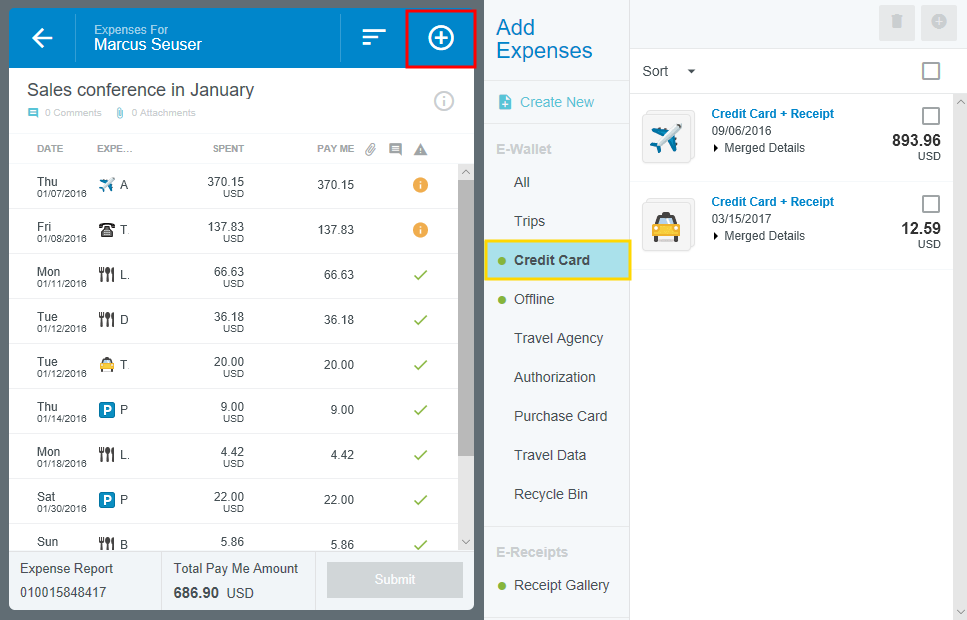Click the airplane expense thumbnail
The height and width of the screenshot is (620, 967).
pos(666,137)
